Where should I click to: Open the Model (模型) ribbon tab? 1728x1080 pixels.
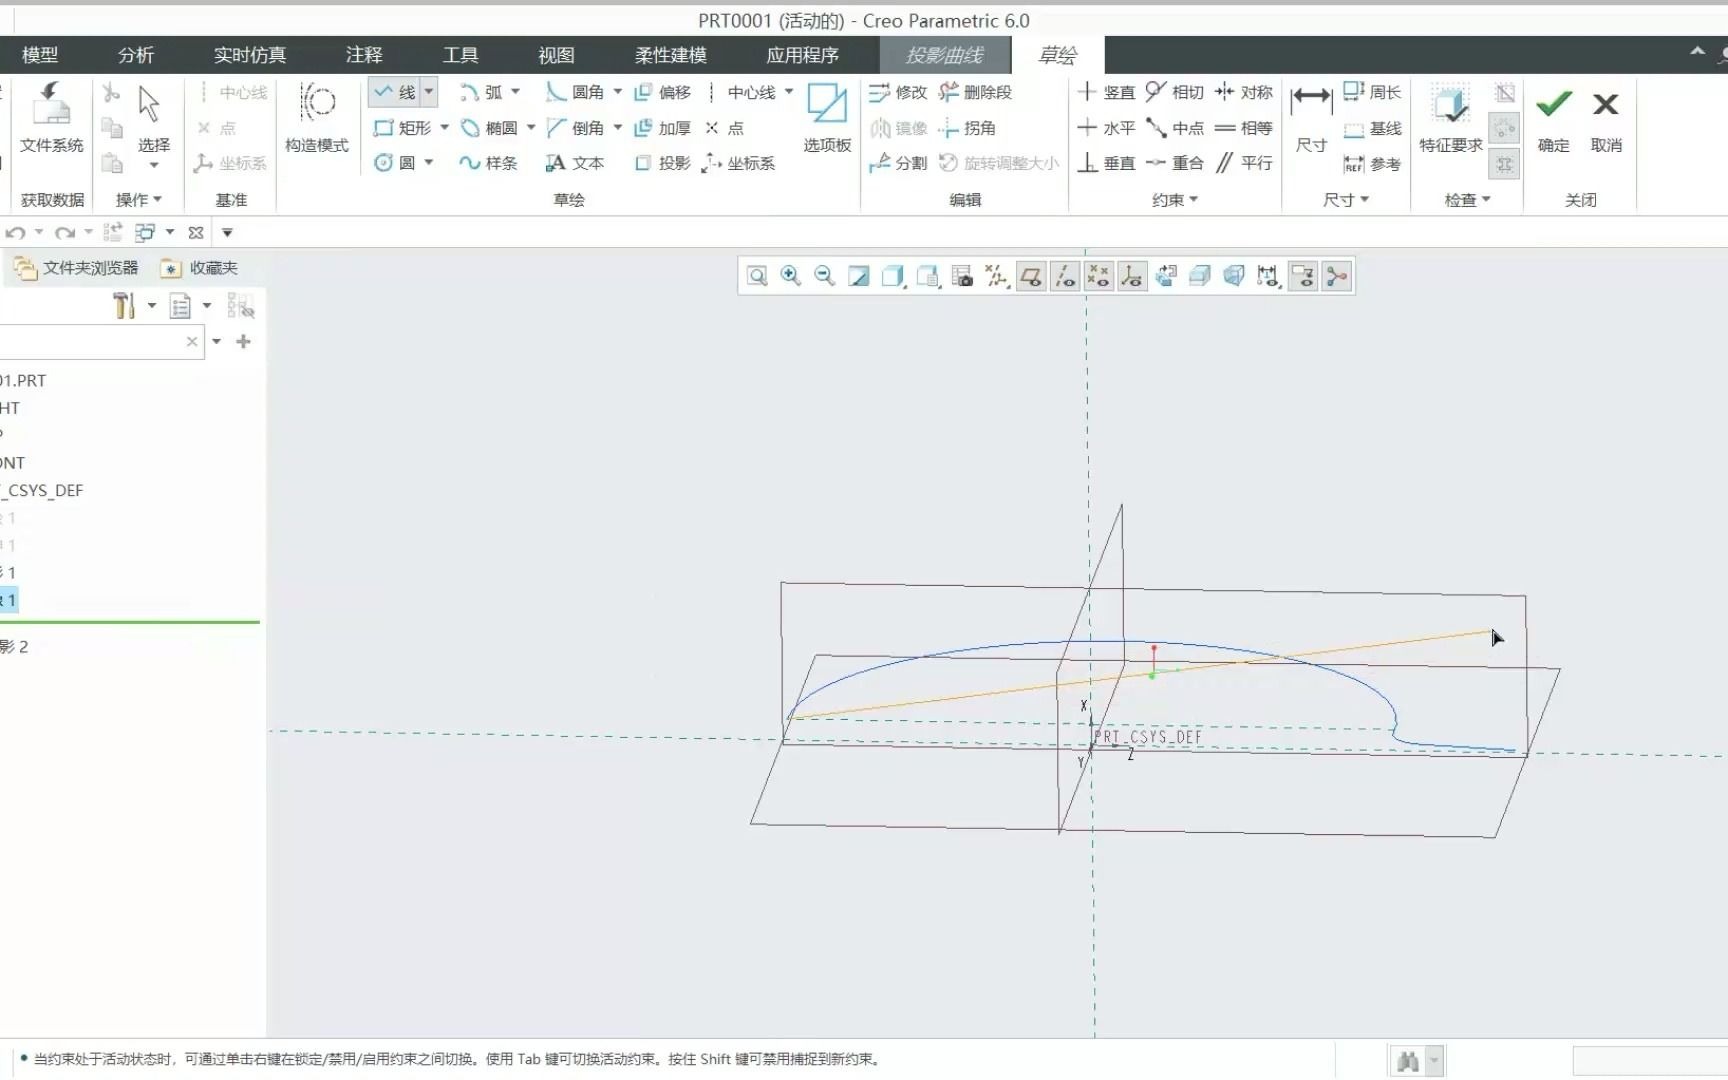pos(40,55)
